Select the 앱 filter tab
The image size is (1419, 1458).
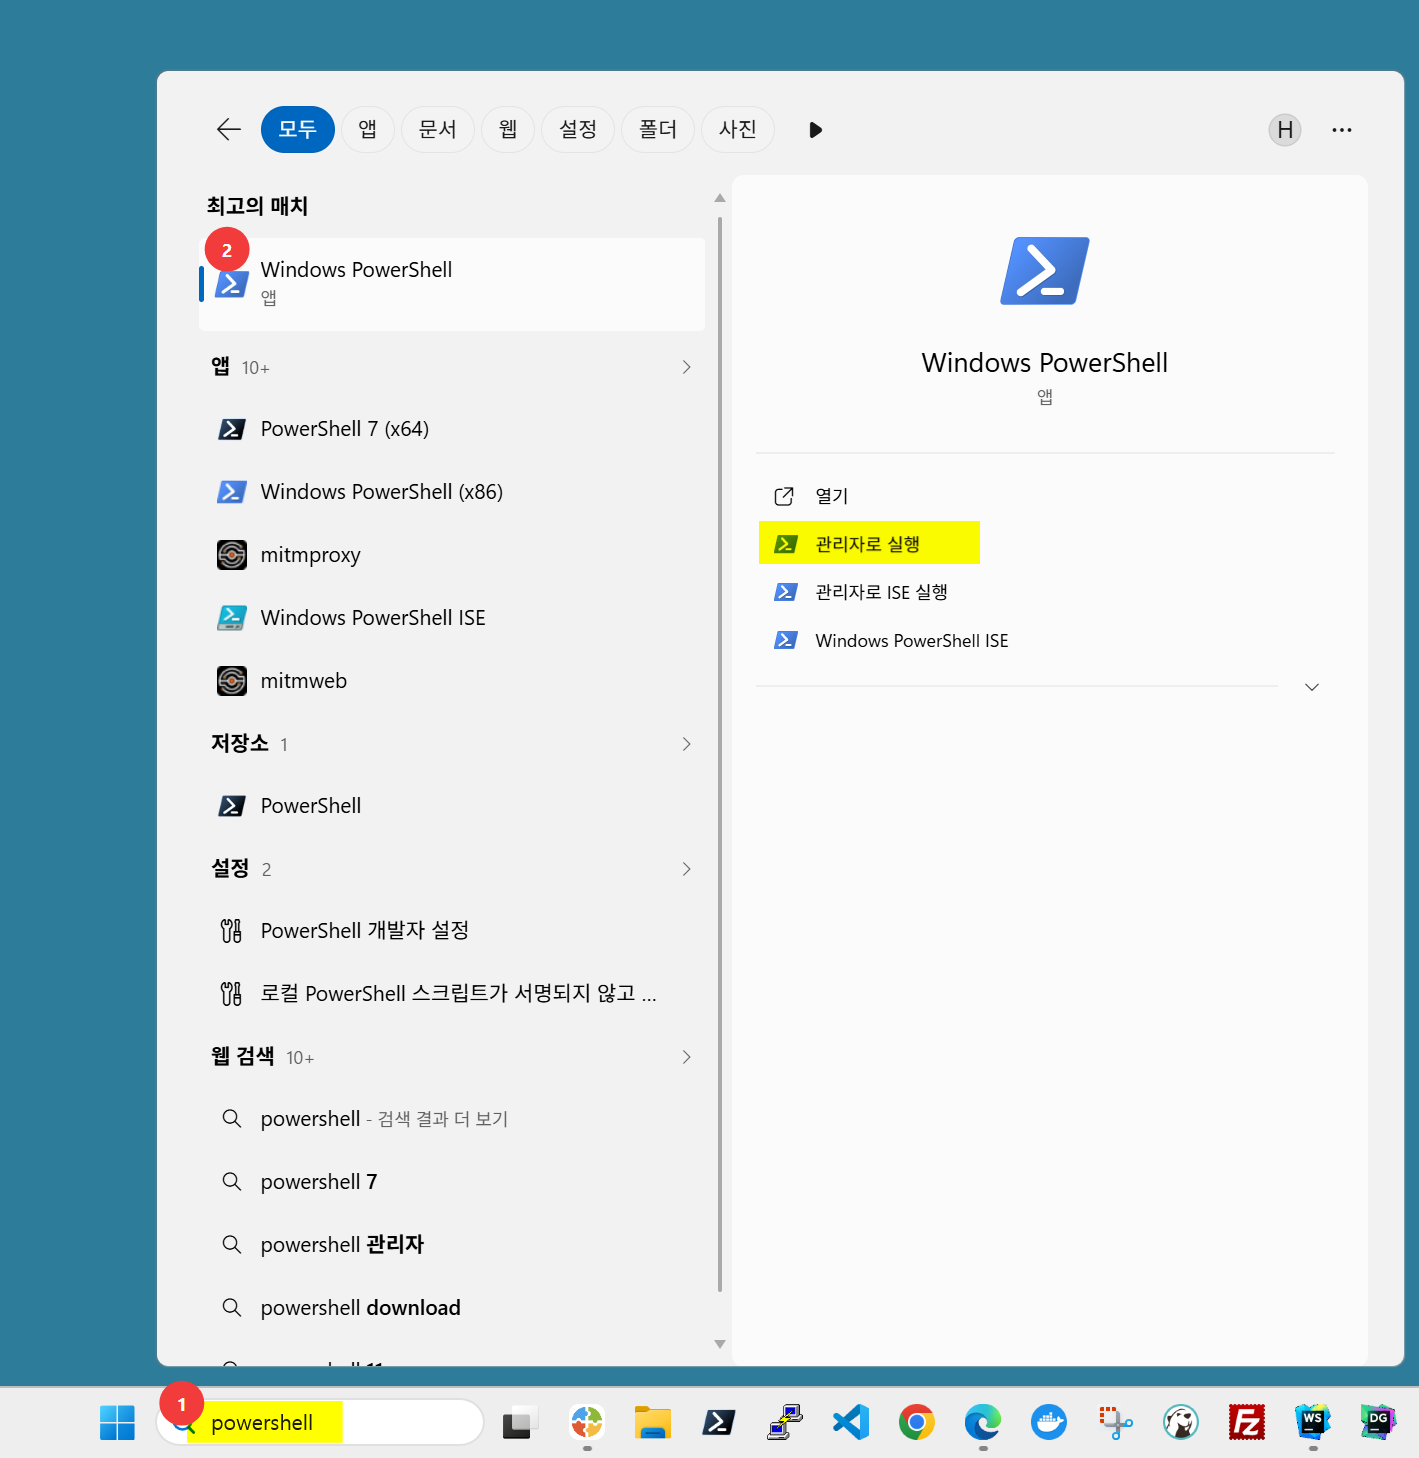[368, 129]
